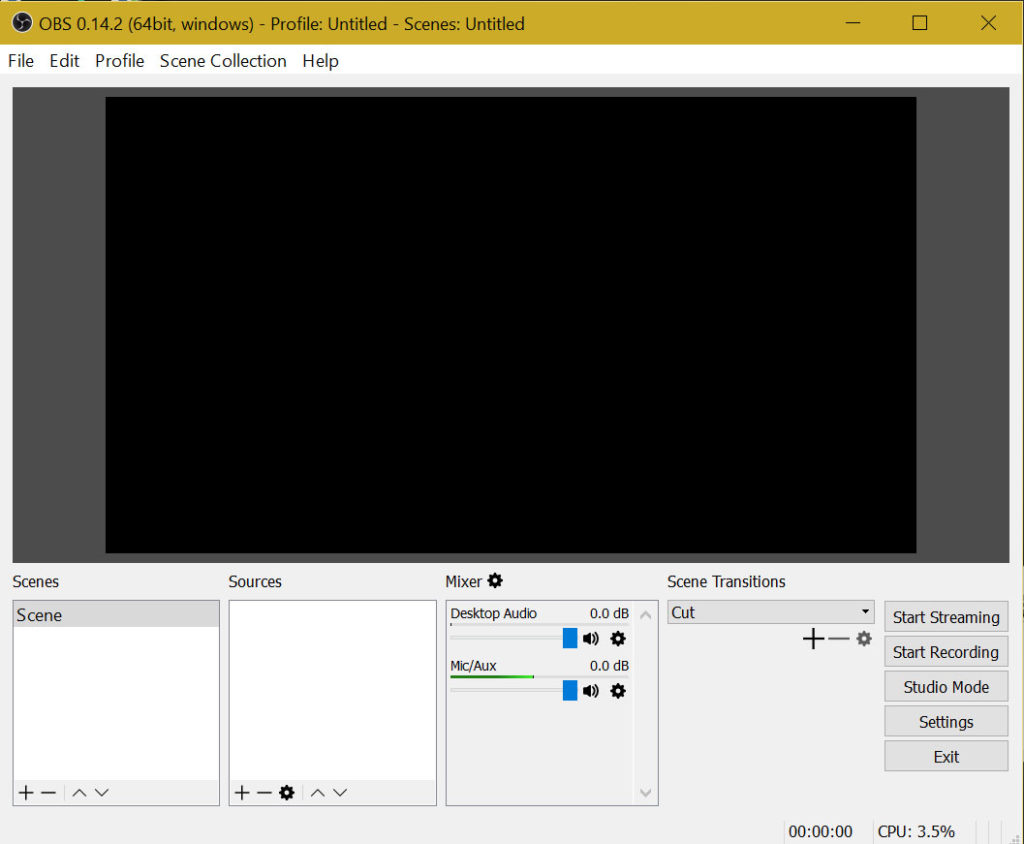Click the CPU: 3.5% status text
The image size is (1024, 844).
tap(916, 832)
